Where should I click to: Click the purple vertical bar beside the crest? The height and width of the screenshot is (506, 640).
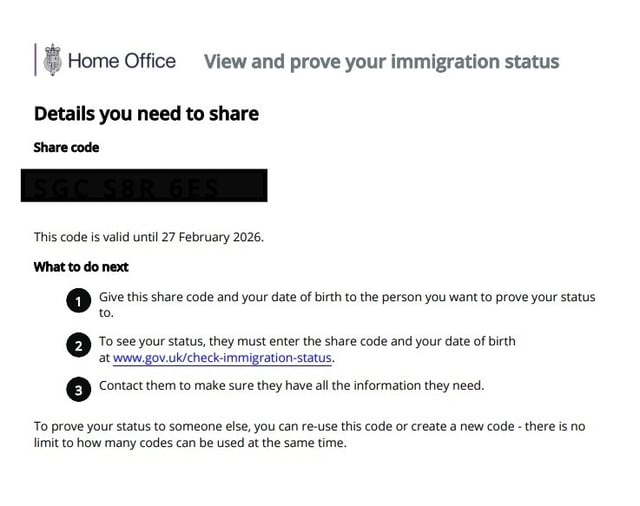click(36, 60)
